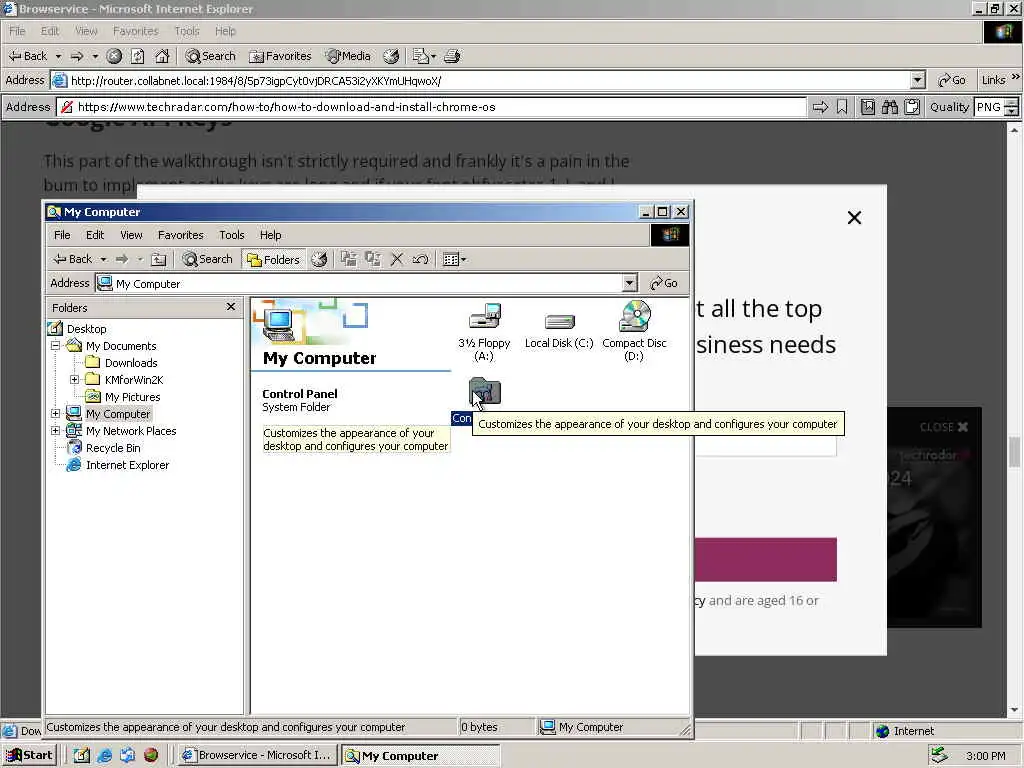Click the Copy To icon in My Computer toolbar
Viewport: 1024px width, 768px height.
point(373,259)
